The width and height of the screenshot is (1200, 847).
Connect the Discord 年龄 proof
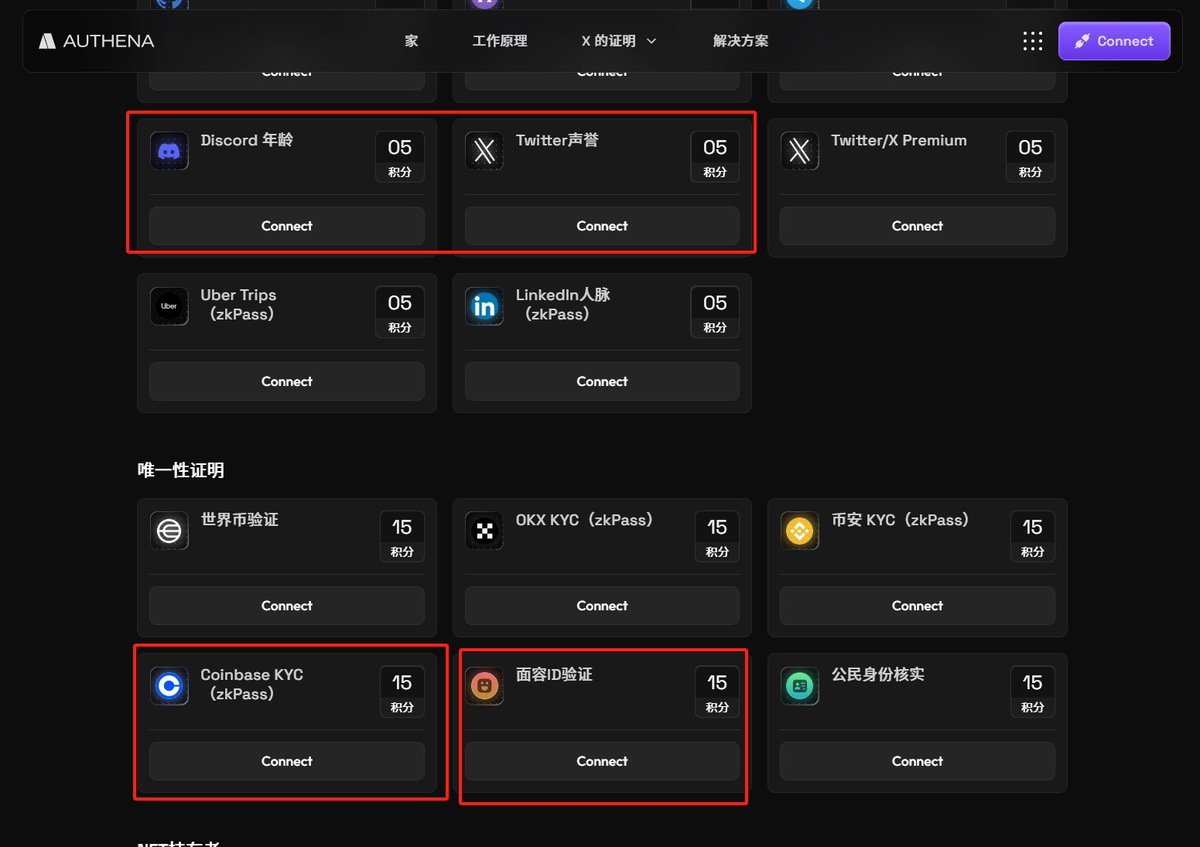pyautogui.click(x=287, y=226)
